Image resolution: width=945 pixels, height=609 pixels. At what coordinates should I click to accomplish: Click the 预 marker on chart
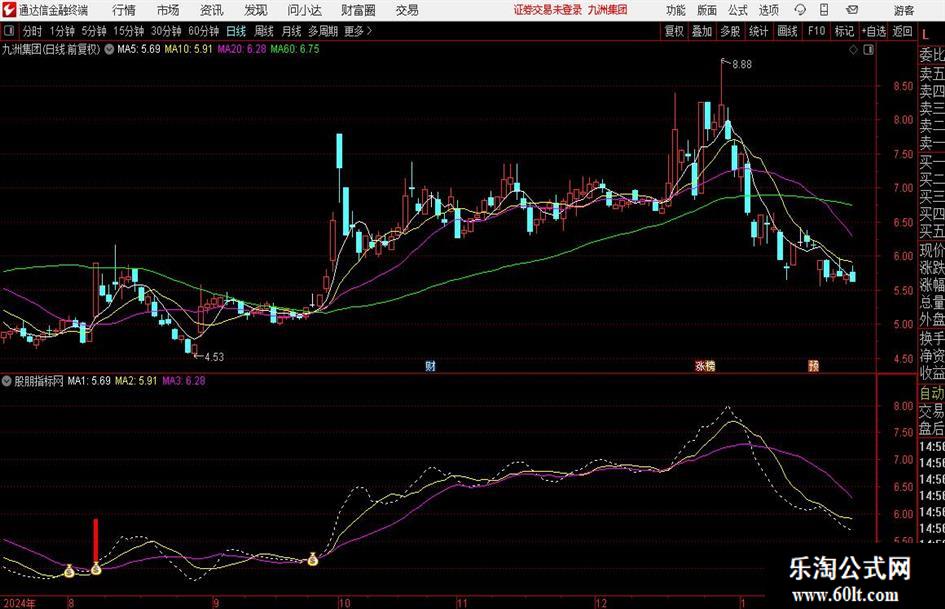tap(813, 366)
